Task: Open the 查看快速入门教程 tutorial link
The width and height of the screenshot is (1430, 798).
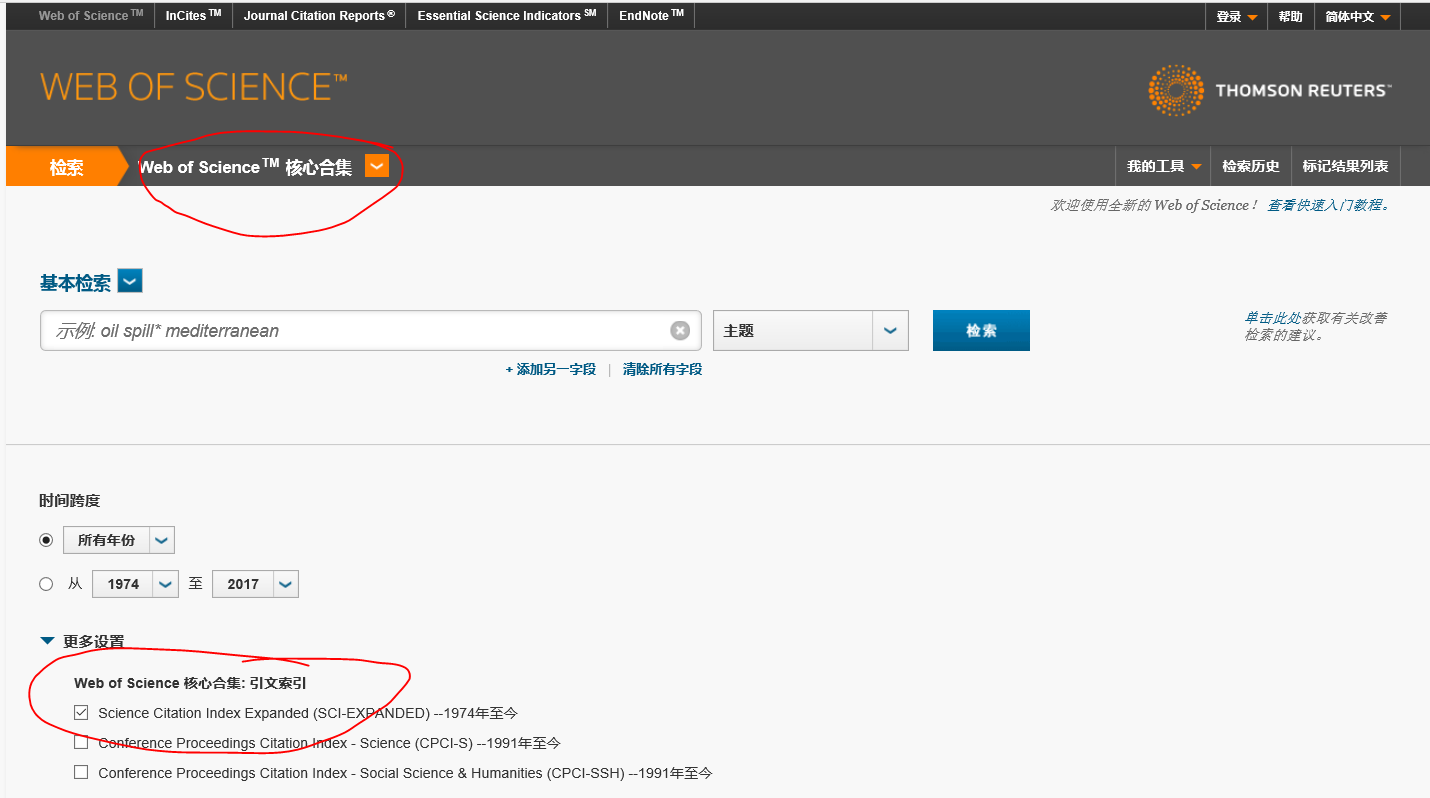Action: (x=1328, y=205)
